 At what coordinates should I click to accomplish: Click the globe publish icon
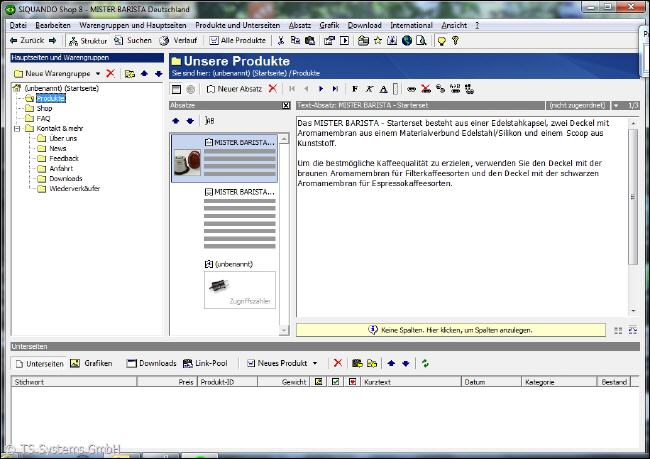[x=407, y=41]
